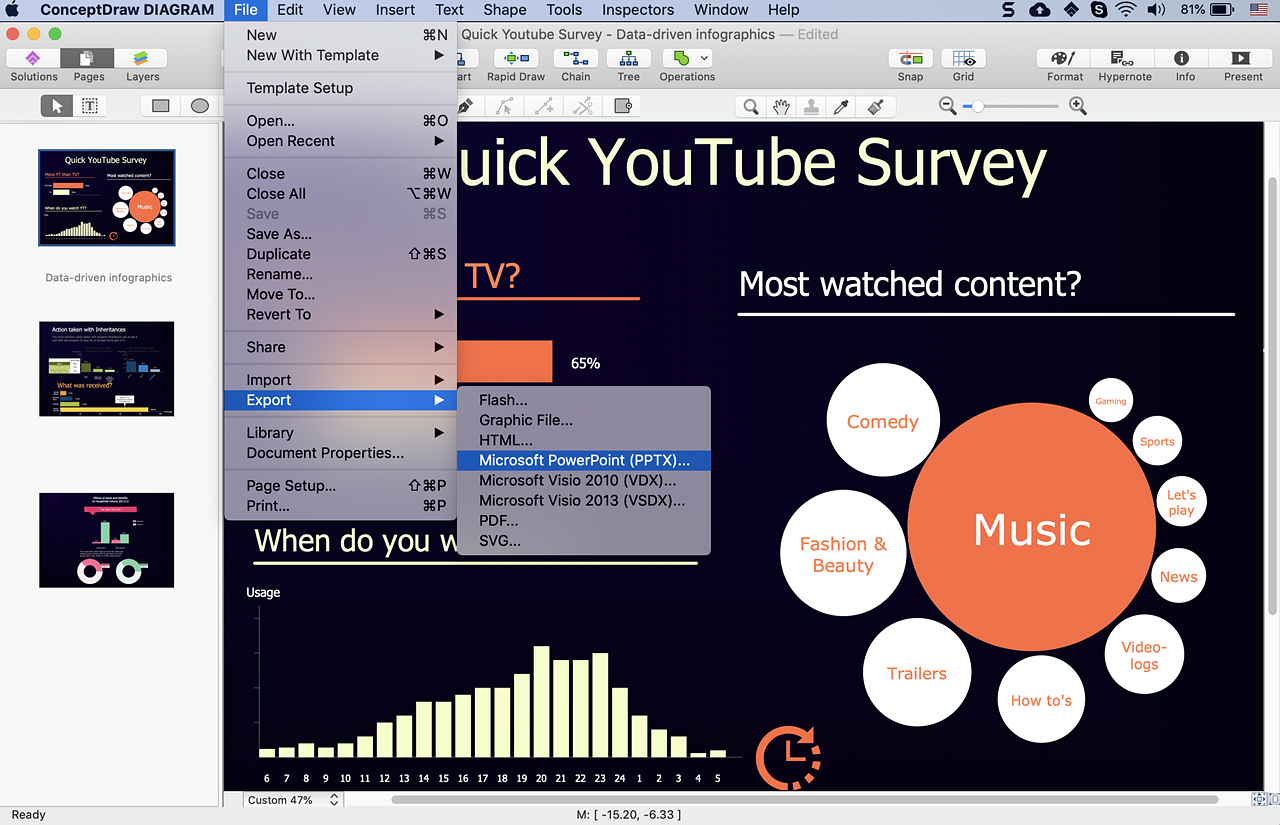Viewport: 1280px width, 825px height.
Task: Choose Page Setup in File menu
Action: (340, 486)
